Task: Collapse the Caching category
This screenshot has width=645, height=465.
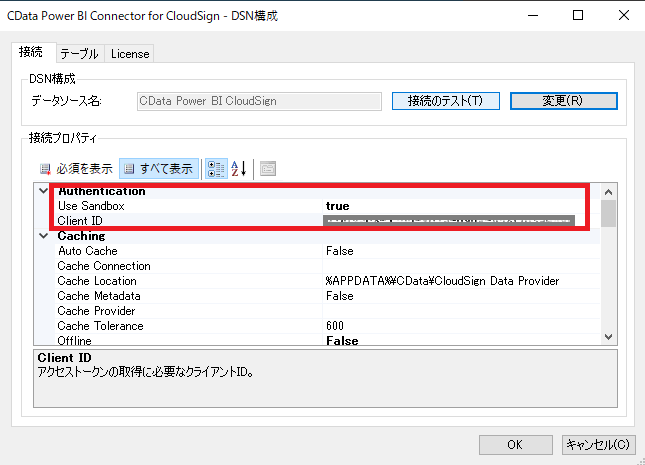Action: pyautogui.click(x=43, y=236)
